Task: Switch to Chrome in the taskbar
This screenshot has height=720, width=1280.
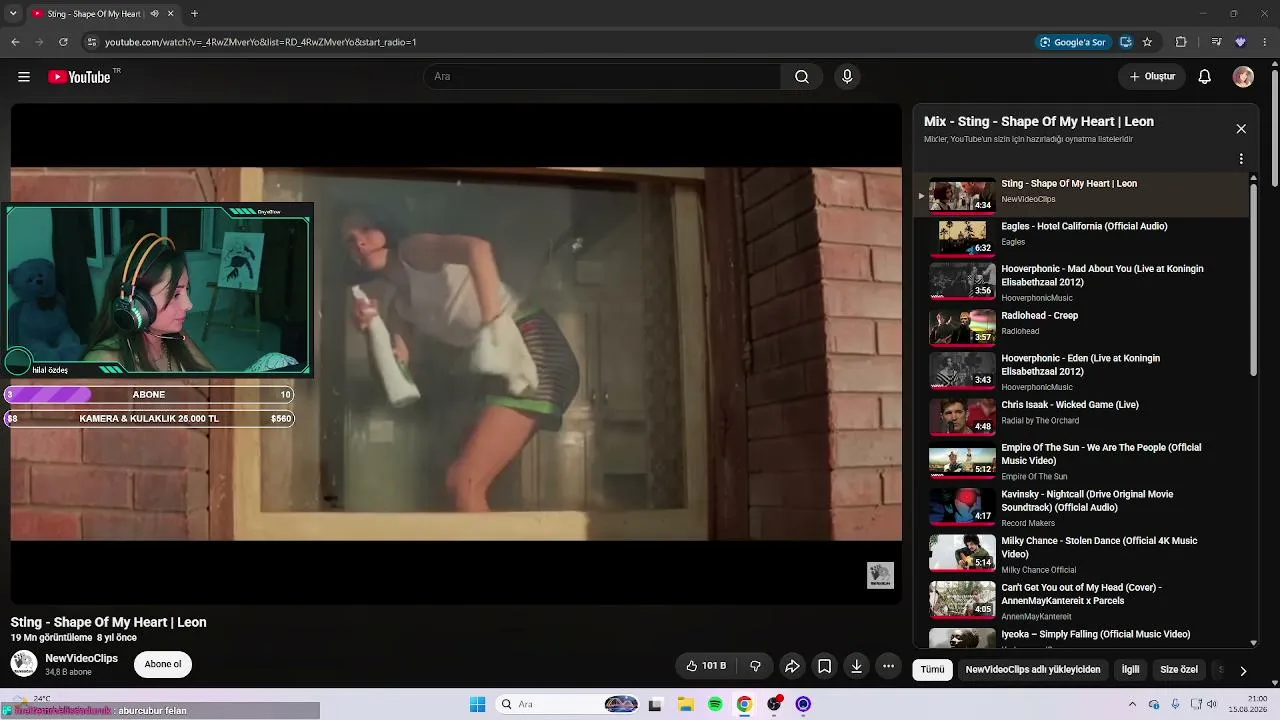Action: click(744, 705)
